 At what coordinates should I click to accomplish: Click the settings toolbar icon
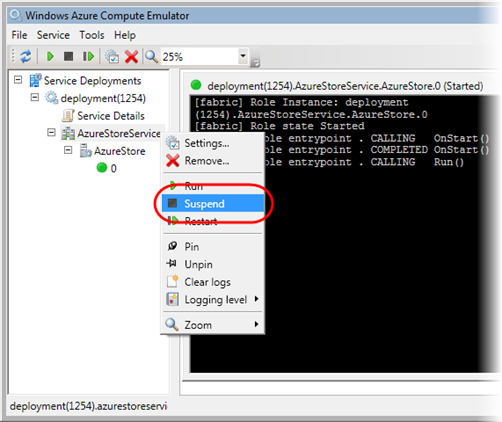[112, 56]
